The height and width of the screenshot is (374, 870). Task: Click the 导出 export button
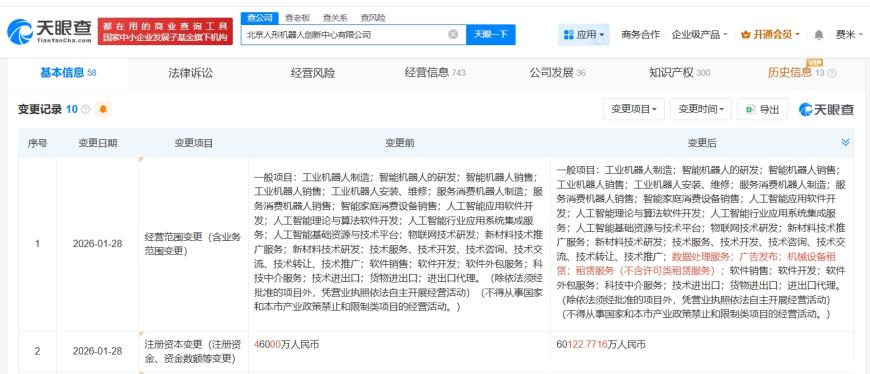point(762,109)
